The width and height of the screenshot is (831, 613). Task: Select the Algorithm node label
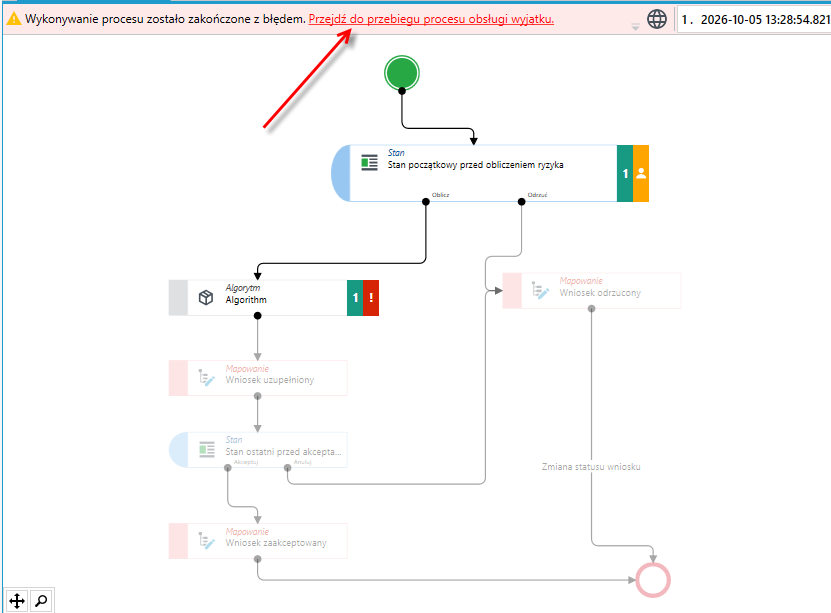(246, 300)
